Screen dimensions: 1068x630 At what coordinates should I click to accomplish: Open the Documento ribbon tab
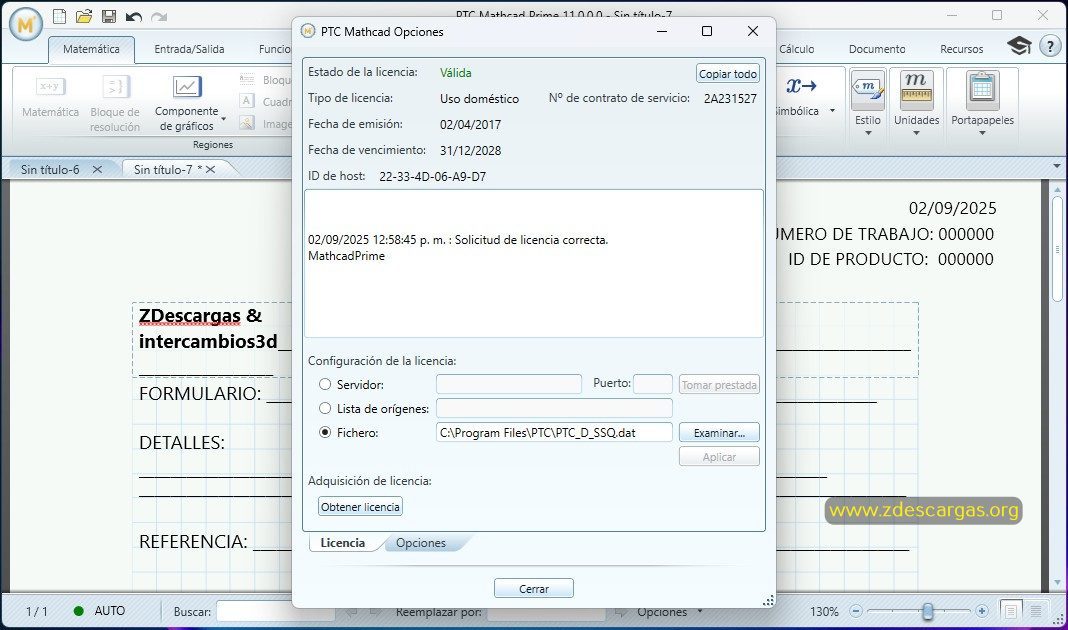pos(877,49)
